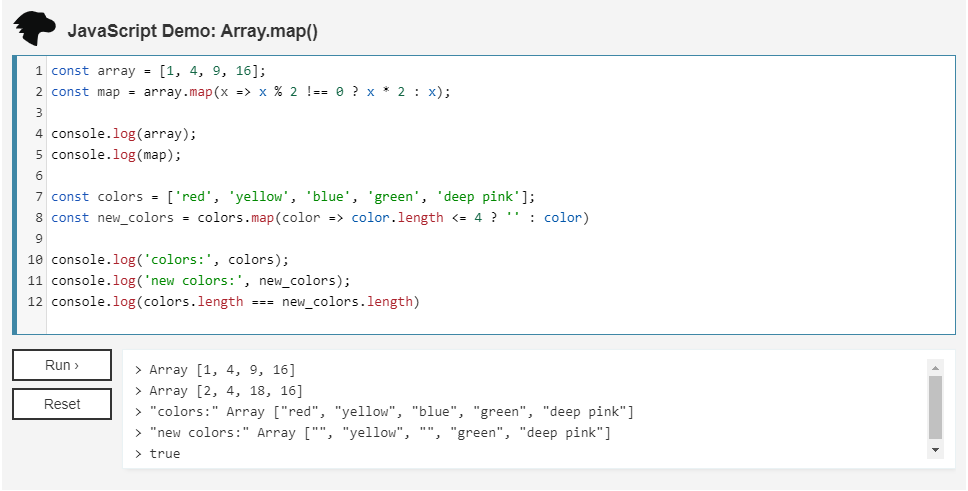Click output 'Array [1, 4, 9, 16]'
Viewport: 968px width, 491px height.
click(x=222, y=370)
